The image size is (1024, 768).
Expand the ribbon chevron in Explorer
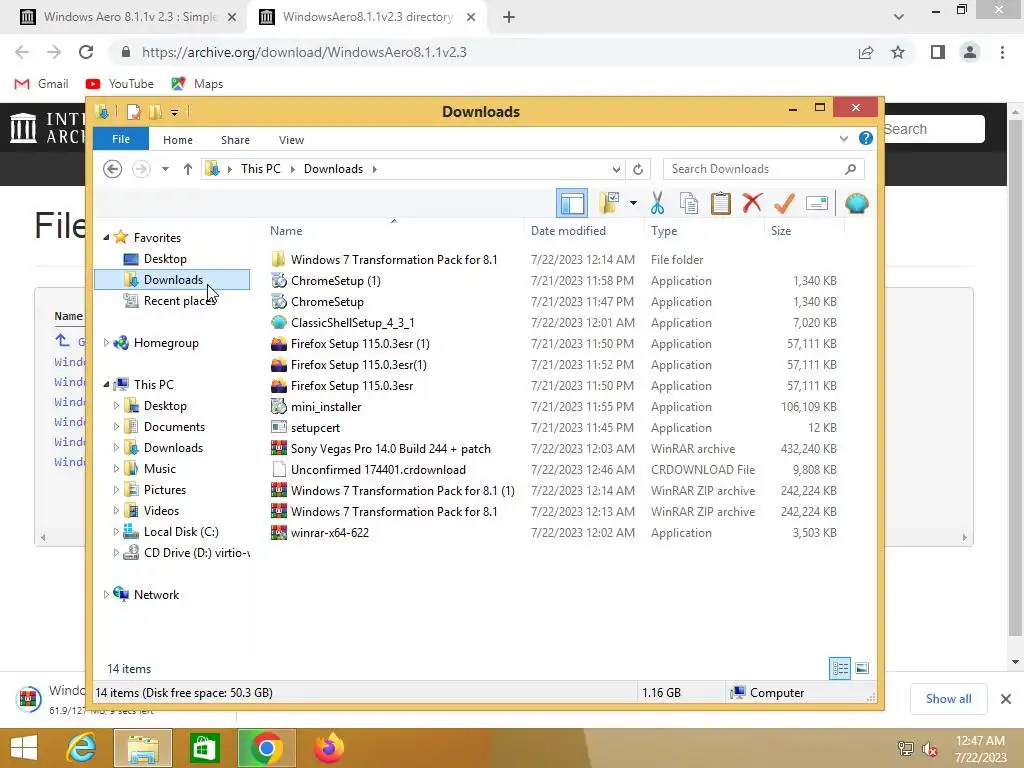[844, 138]
